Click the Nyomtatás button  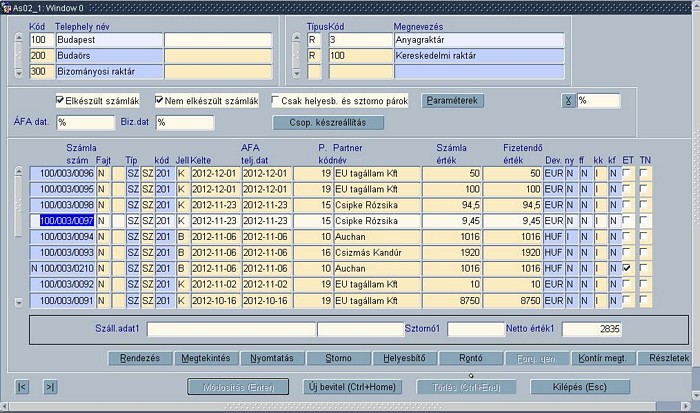[272, 358]
